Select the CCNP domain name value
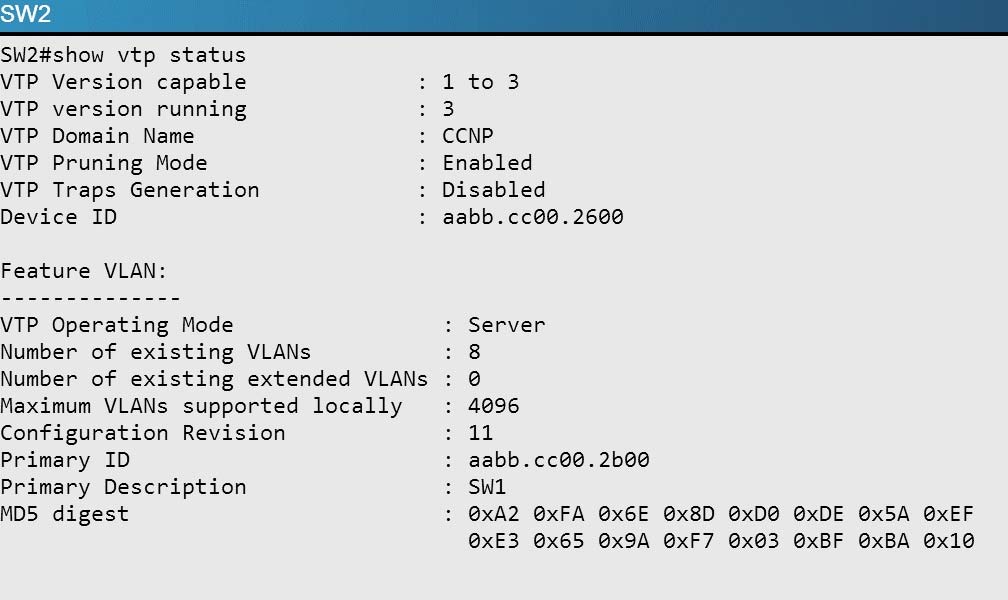The height and width of the screenshot is (600, 1008). click(x=467, y=136)
